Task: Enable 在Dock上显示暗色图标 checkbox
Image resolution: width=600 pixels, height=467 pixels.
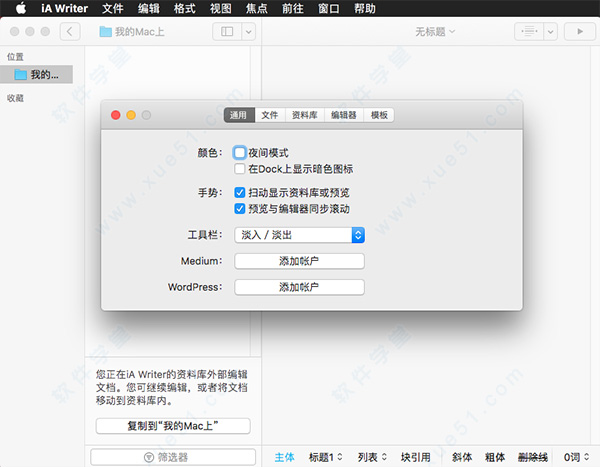Action: tap(240, 169)
